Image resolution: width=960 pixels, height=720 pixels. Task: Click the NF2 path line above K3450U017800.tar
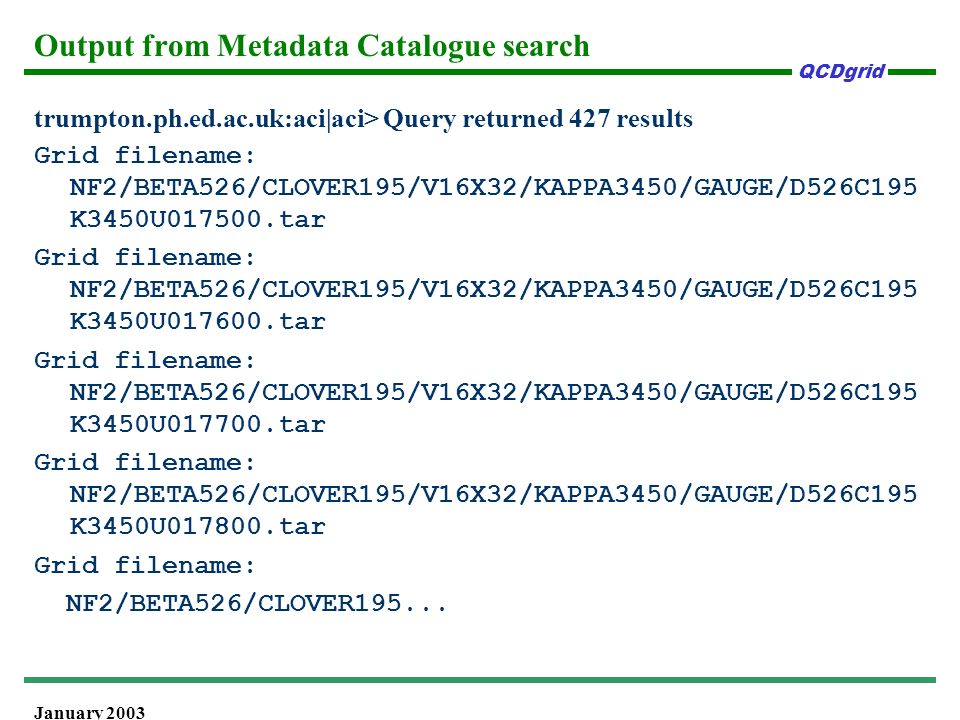click(493, 494)
